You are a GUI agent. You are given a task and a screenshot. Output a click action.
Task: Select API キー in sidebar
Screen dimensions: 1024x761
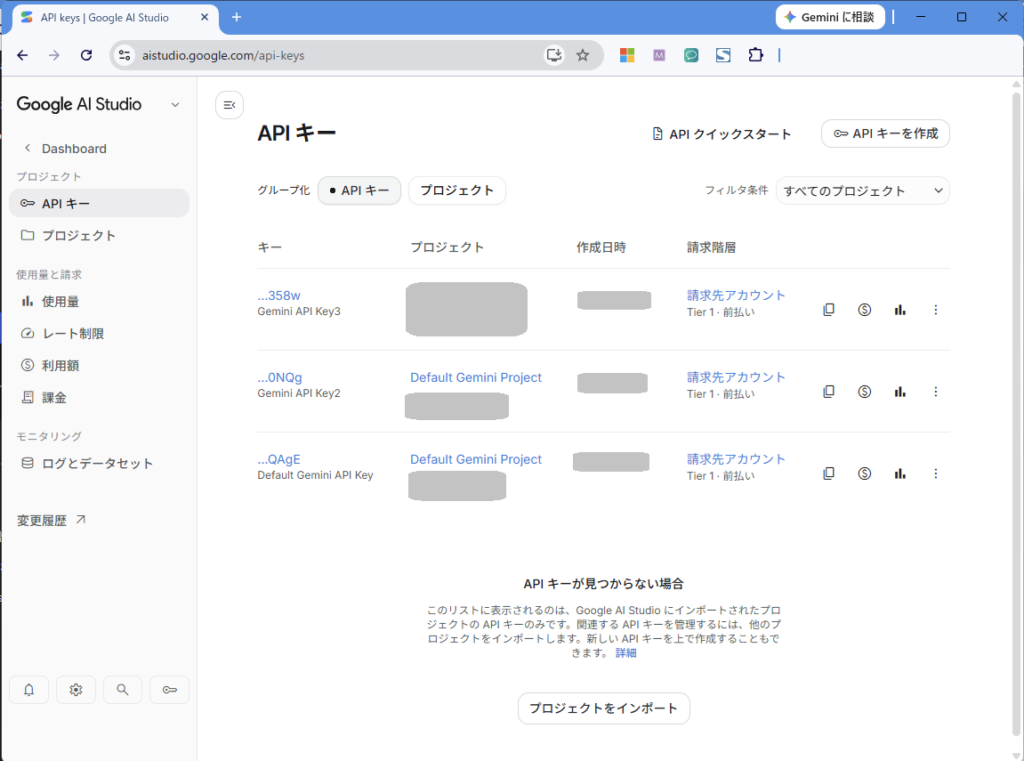click(x=99, y=203)
